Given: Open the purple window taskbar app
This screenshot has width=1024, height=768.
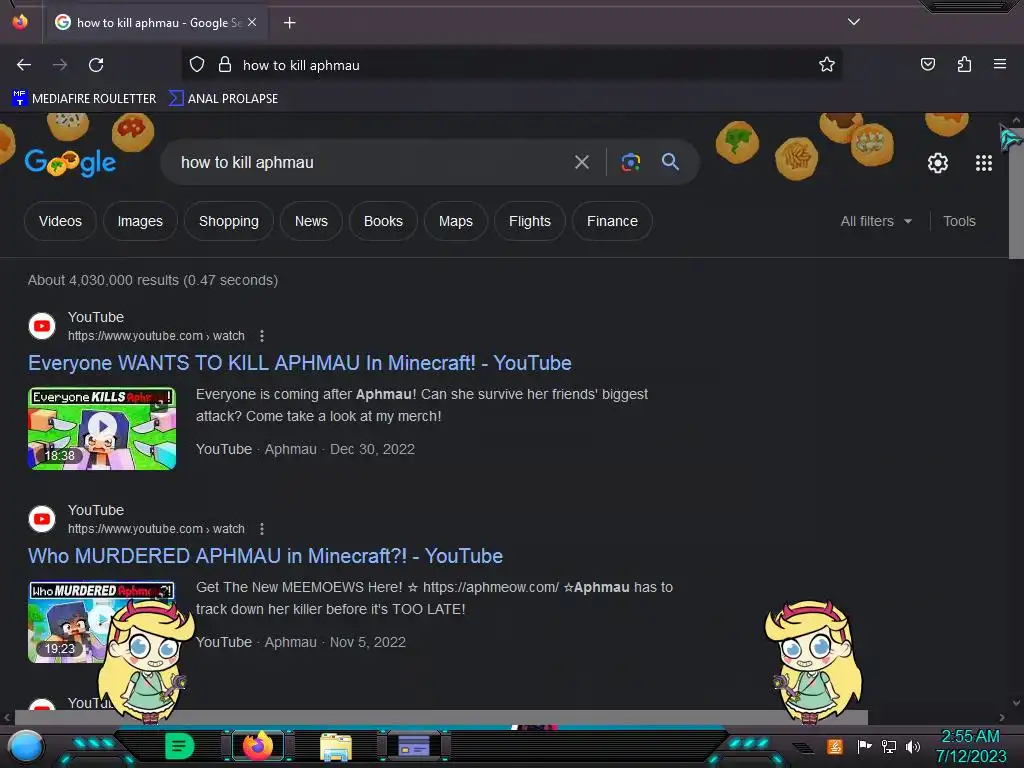Looking at the screenshot, I should point(414,745).
